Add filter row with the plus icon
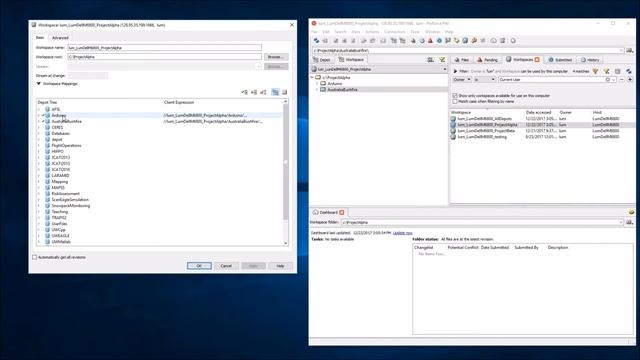This screenshot has height=360, width=640. [630, 80]
